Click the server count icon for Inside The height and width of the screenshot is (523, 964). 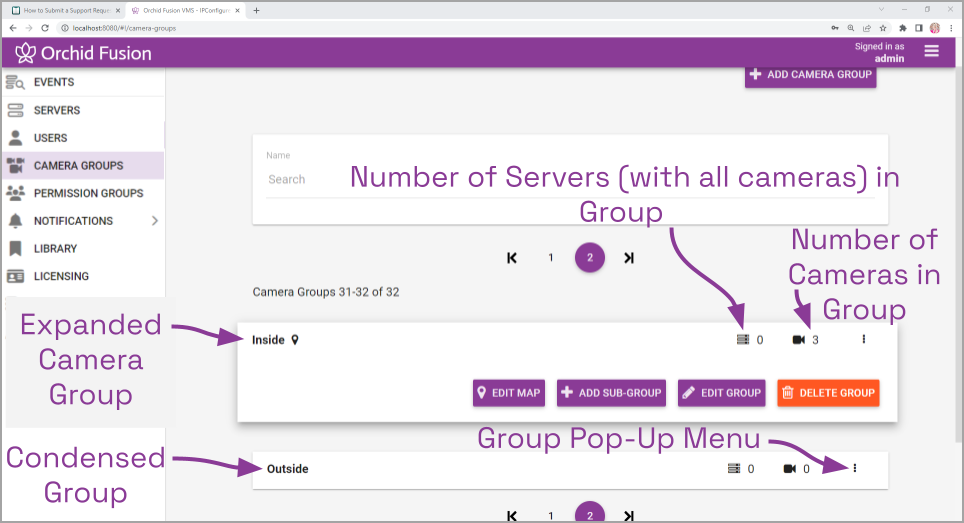point(743,340)
